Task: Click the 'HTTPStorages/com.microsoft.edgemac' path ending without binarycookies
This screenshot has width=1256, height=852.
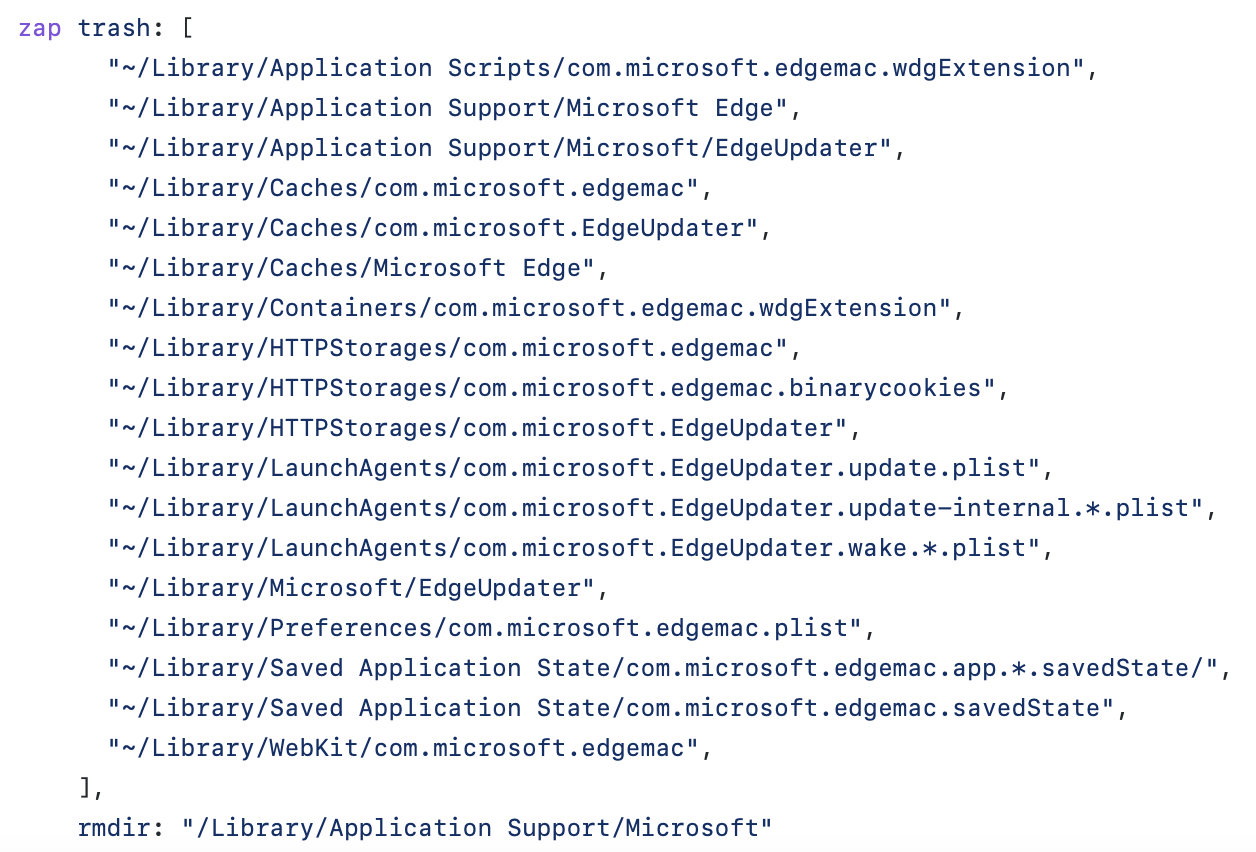Action: pyautogui.click(x=455, y=348)
